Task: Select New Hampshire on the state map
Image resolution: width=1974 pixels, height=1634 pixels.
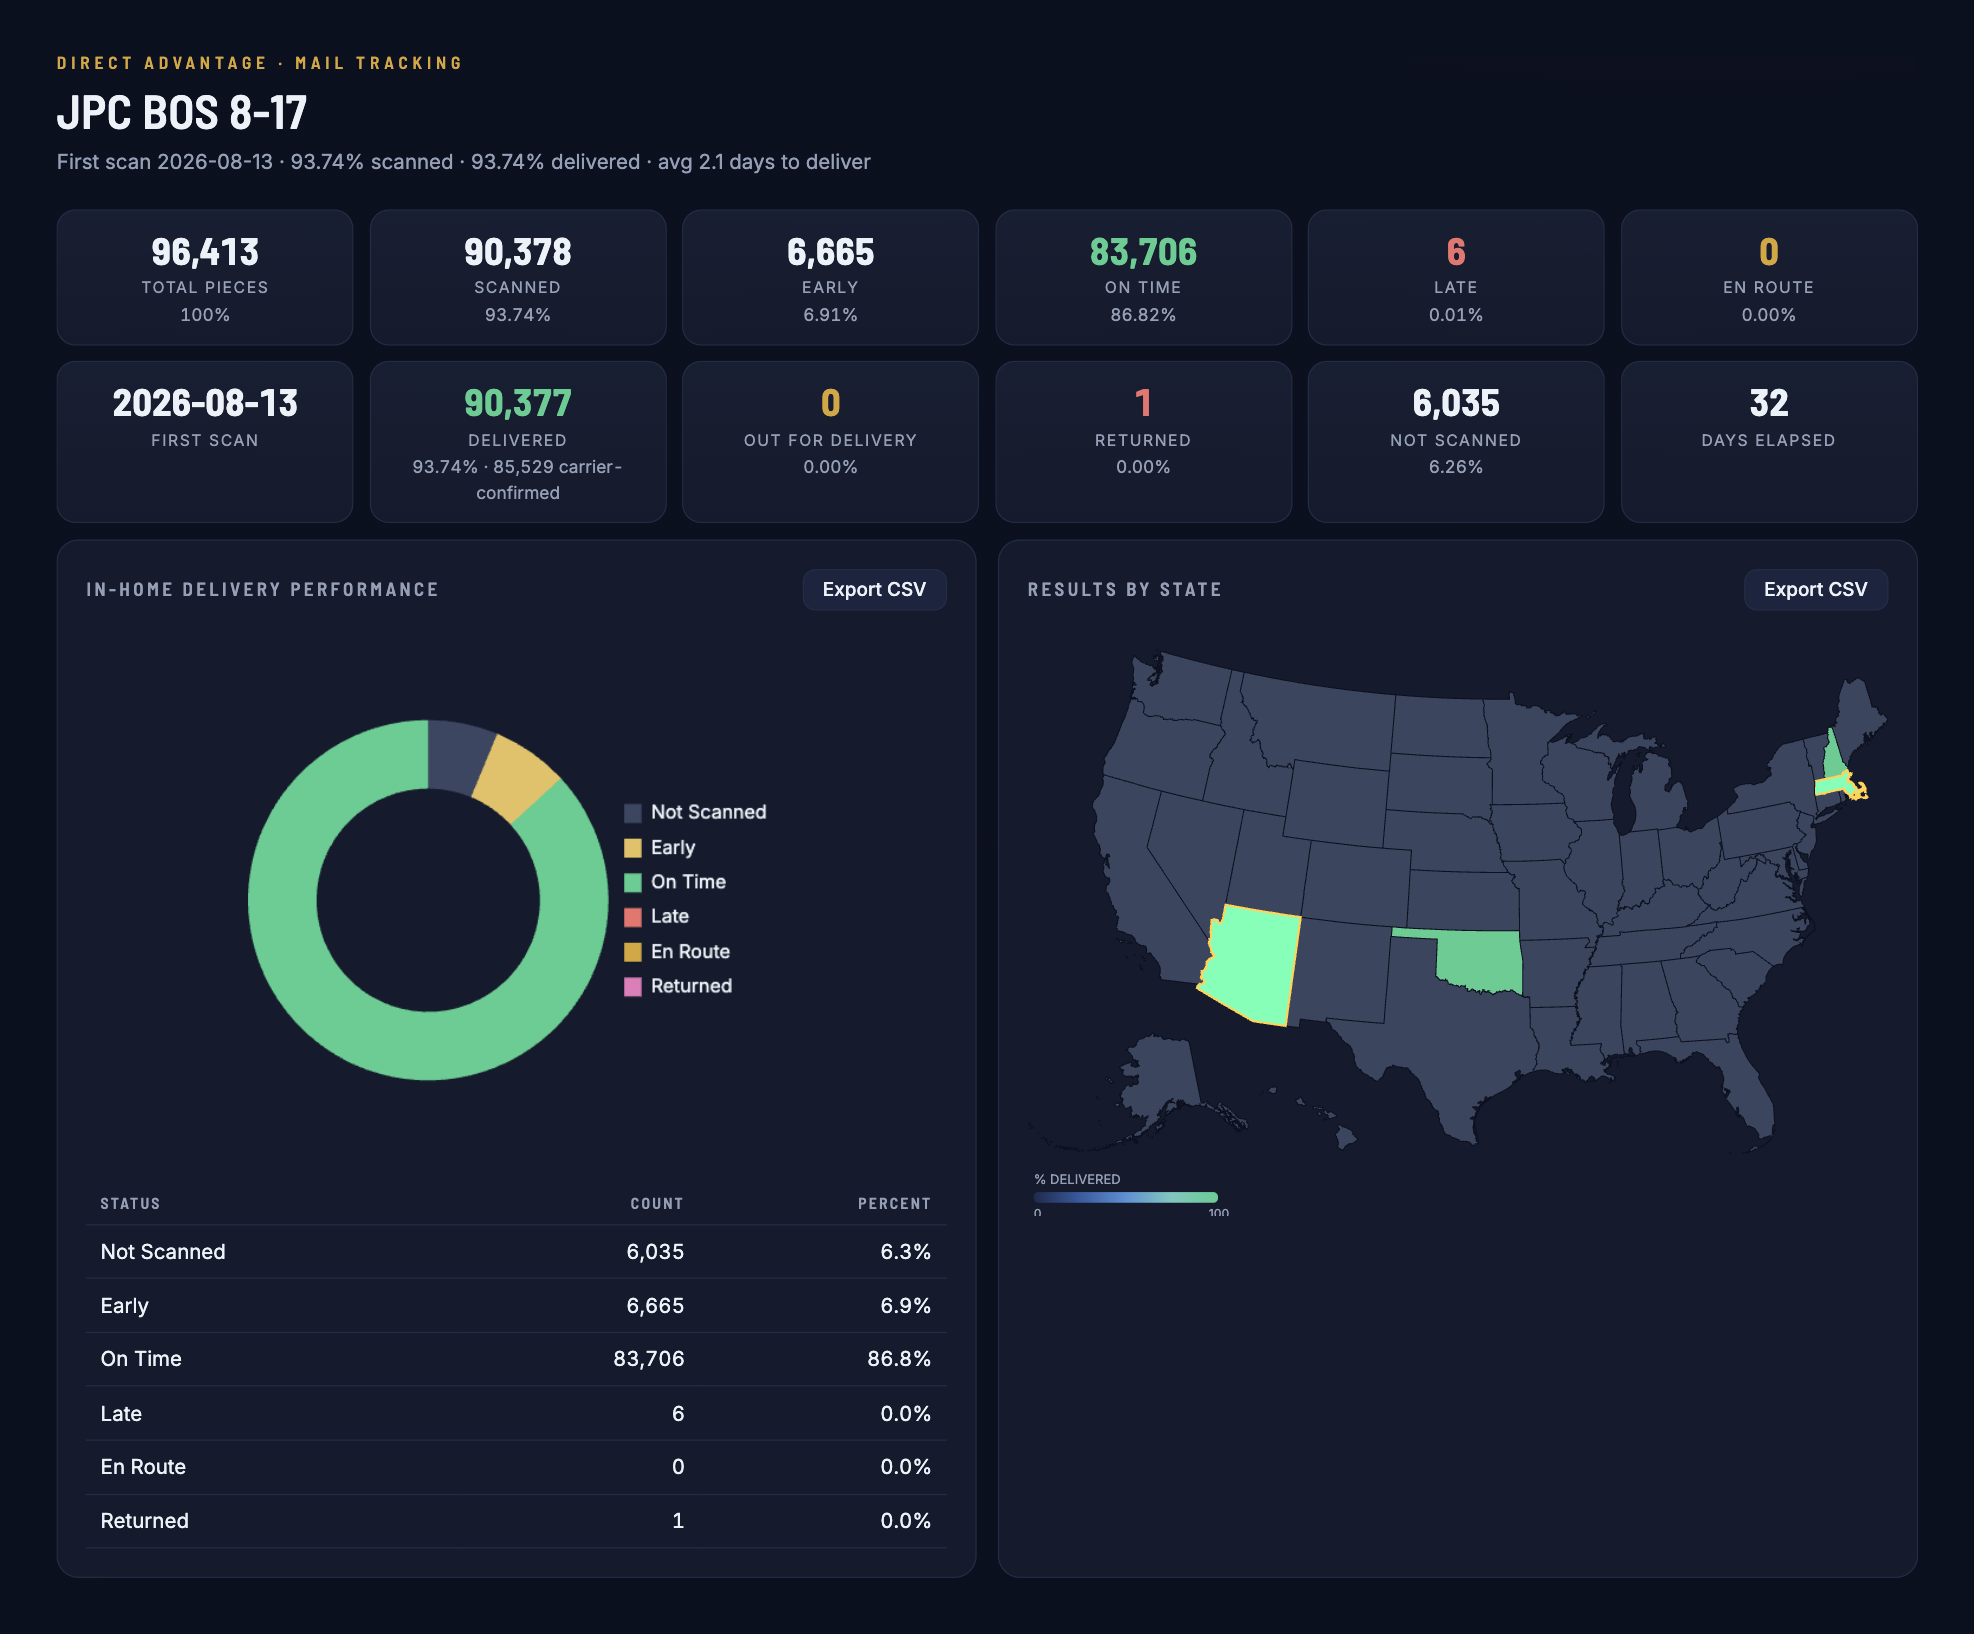Action: coord(1834,757)
